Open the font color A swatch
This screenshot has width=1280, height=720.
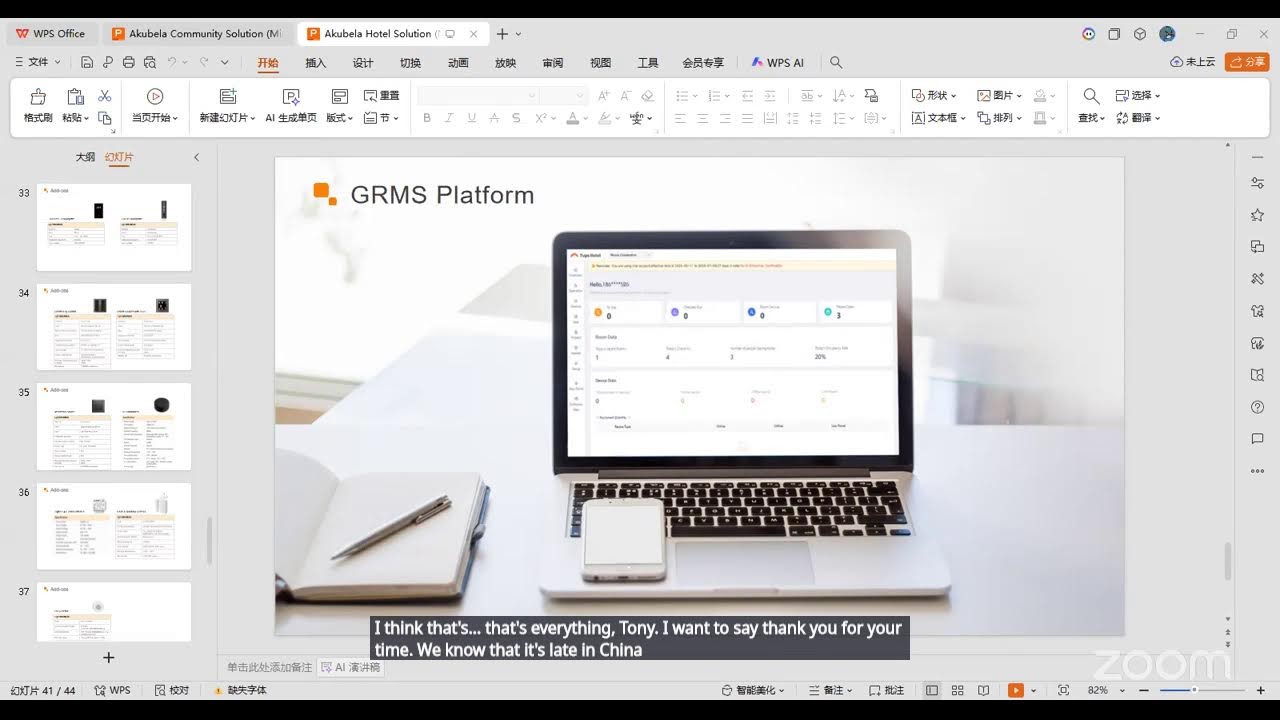click(x=572, y=118)
